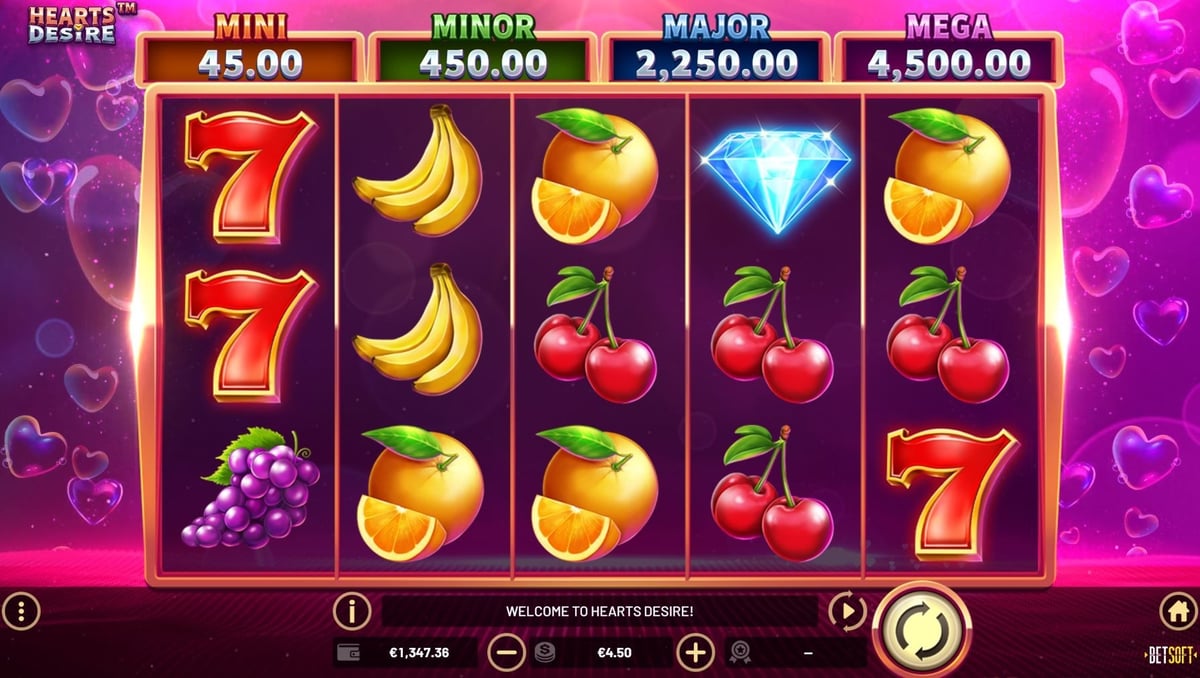This screenshot has width=1200, height=678.
Task: Increase the bet with the plus button
Action: tap(695, 653)
